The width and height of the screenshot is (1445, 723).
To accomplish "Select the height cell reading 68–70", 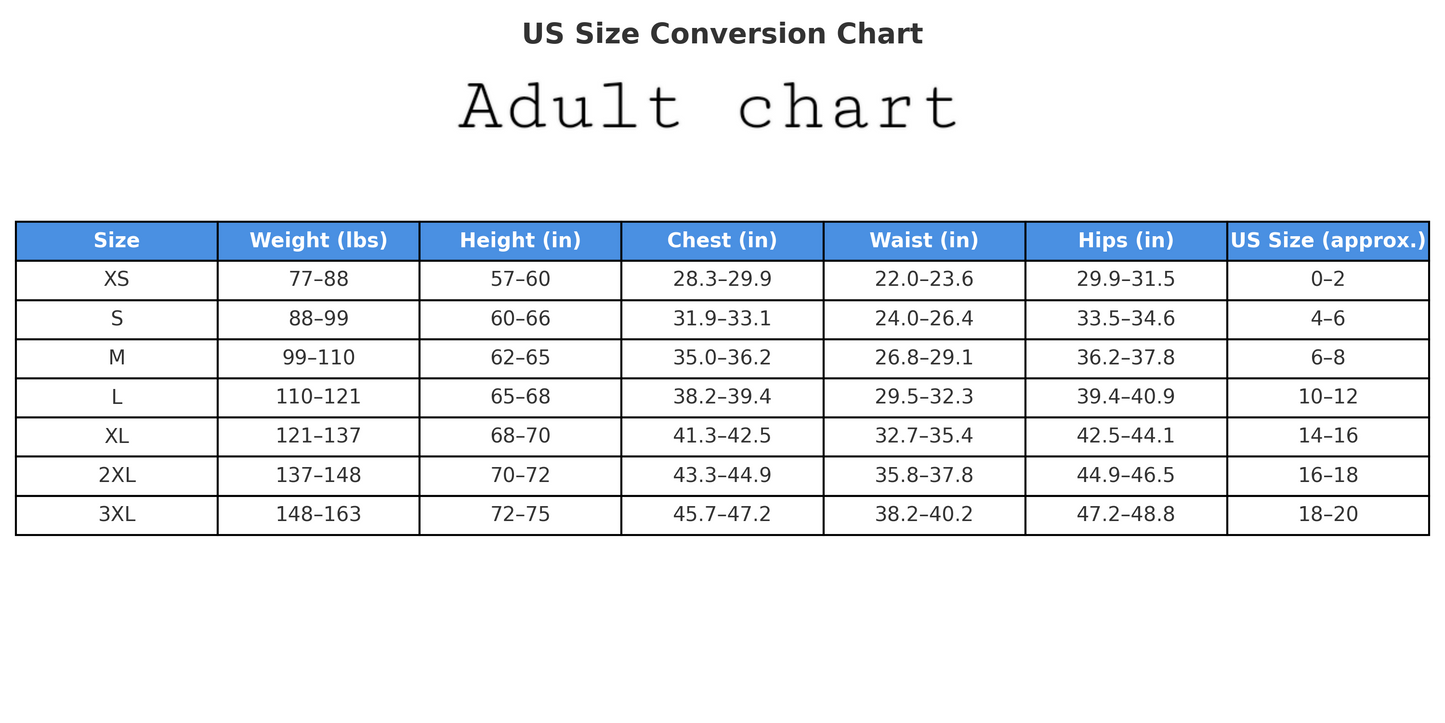I will [520, 437].
